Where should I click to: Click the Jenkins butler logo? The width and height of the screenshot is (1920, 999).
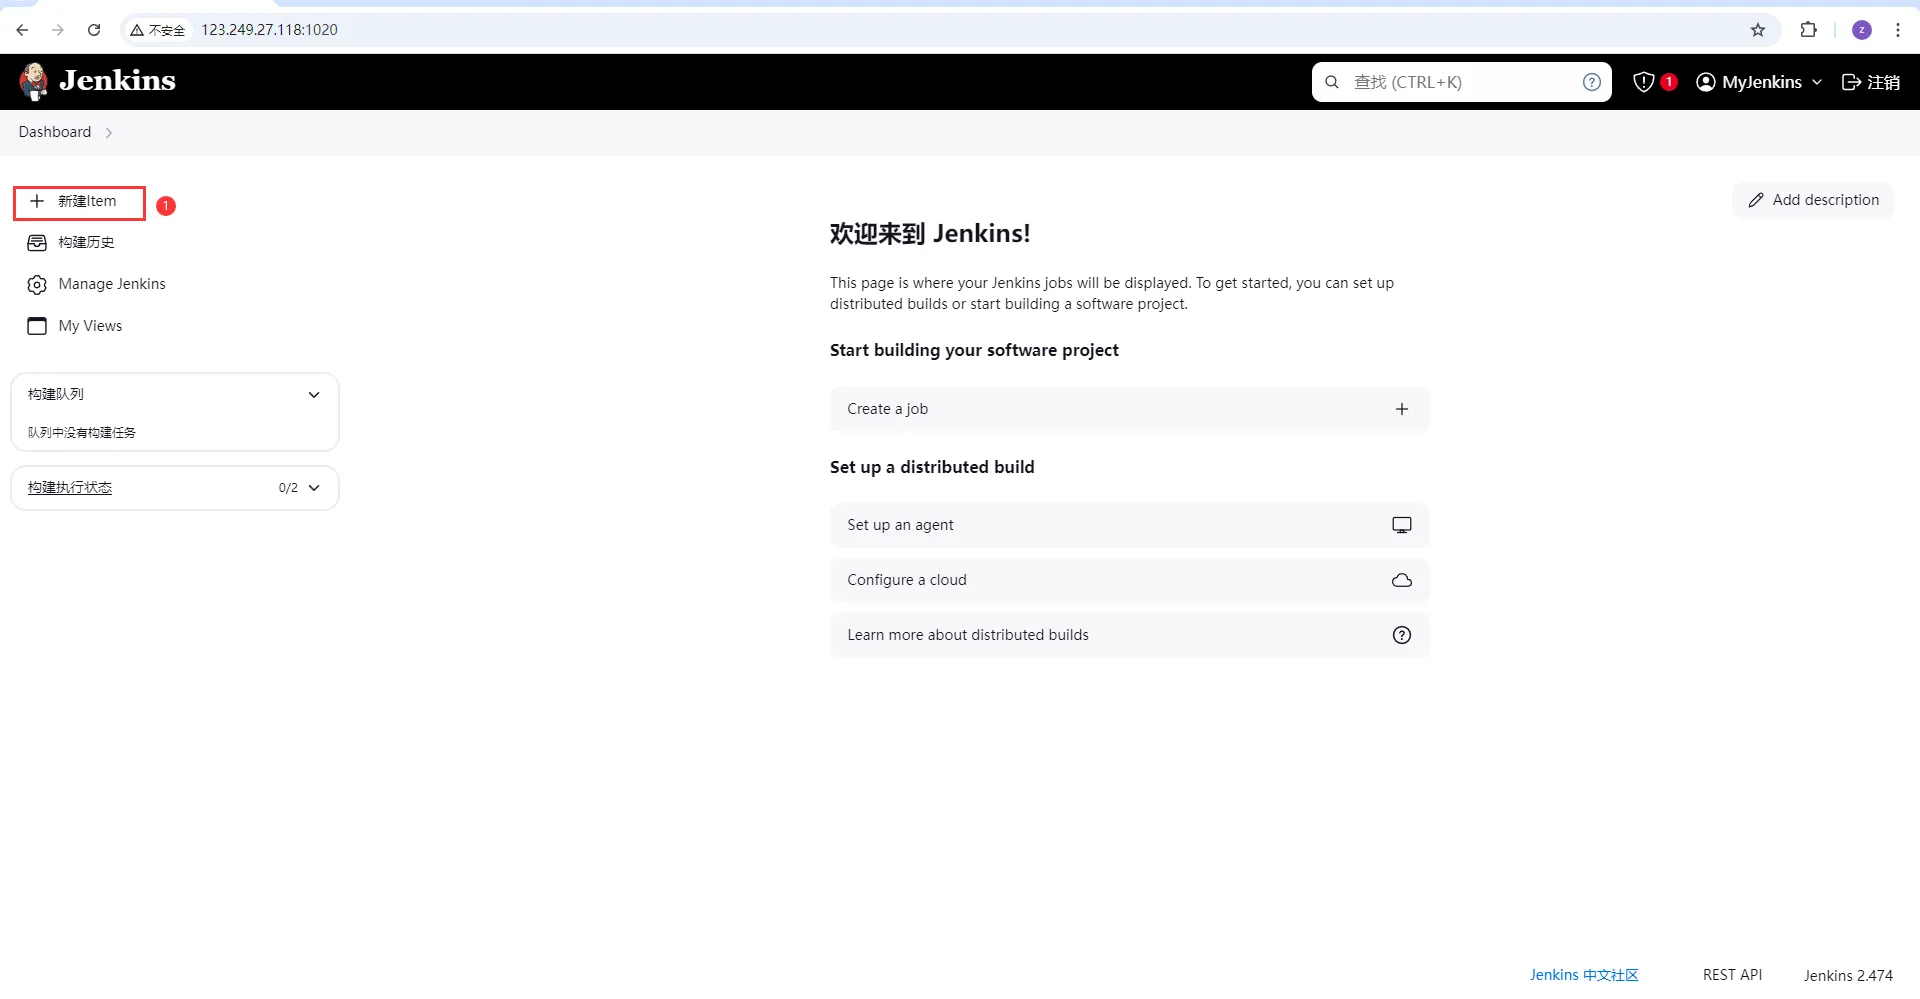point(34,81)
